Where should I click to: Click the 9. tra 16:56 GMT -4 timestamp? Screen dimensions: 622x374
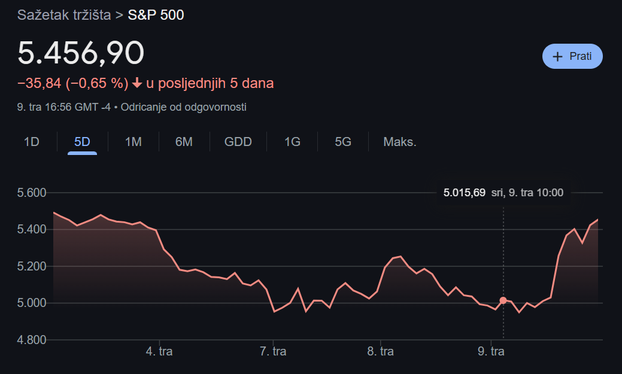click(x=64, y=107)
